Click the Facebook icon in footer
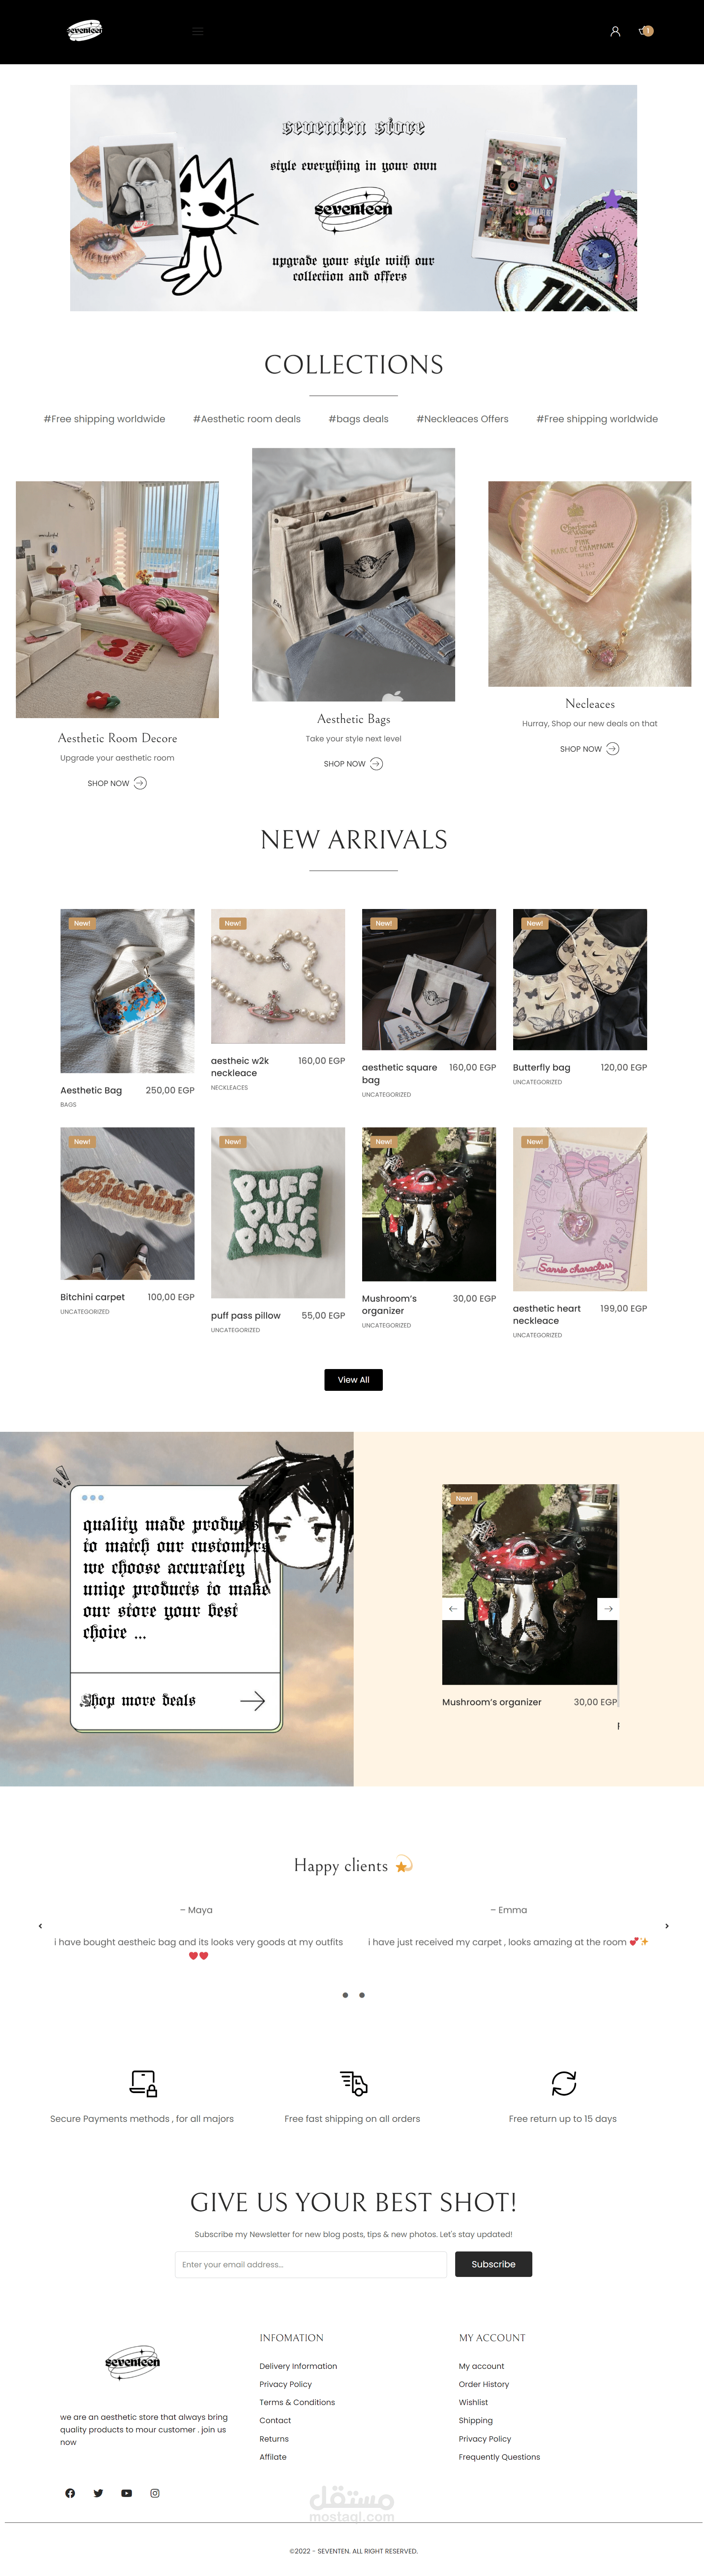This screenshot has width=704, height=2576. (x=70, y=2493)
